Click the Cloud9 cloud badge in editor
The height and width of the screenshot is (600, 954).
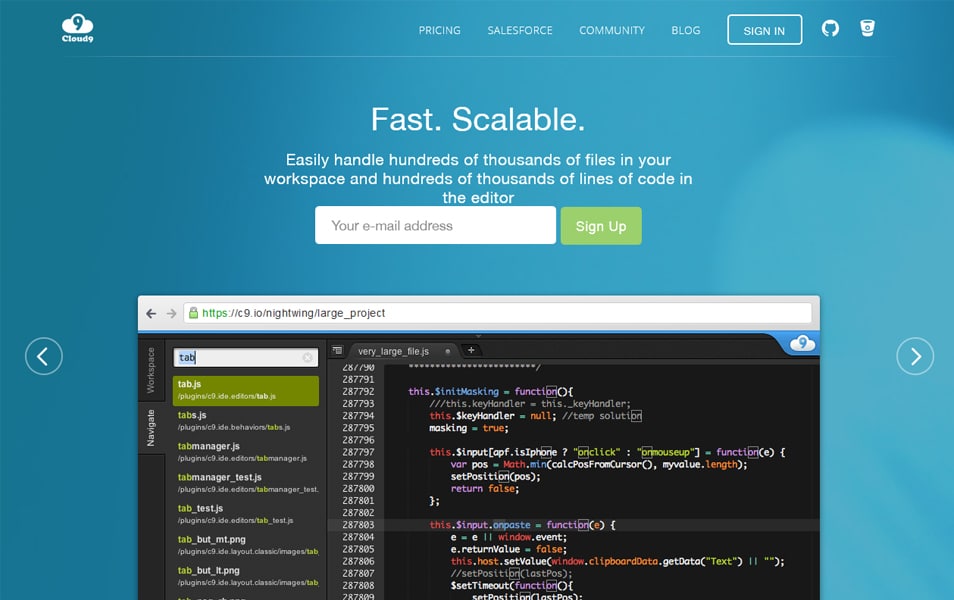(x=802, y=343)
